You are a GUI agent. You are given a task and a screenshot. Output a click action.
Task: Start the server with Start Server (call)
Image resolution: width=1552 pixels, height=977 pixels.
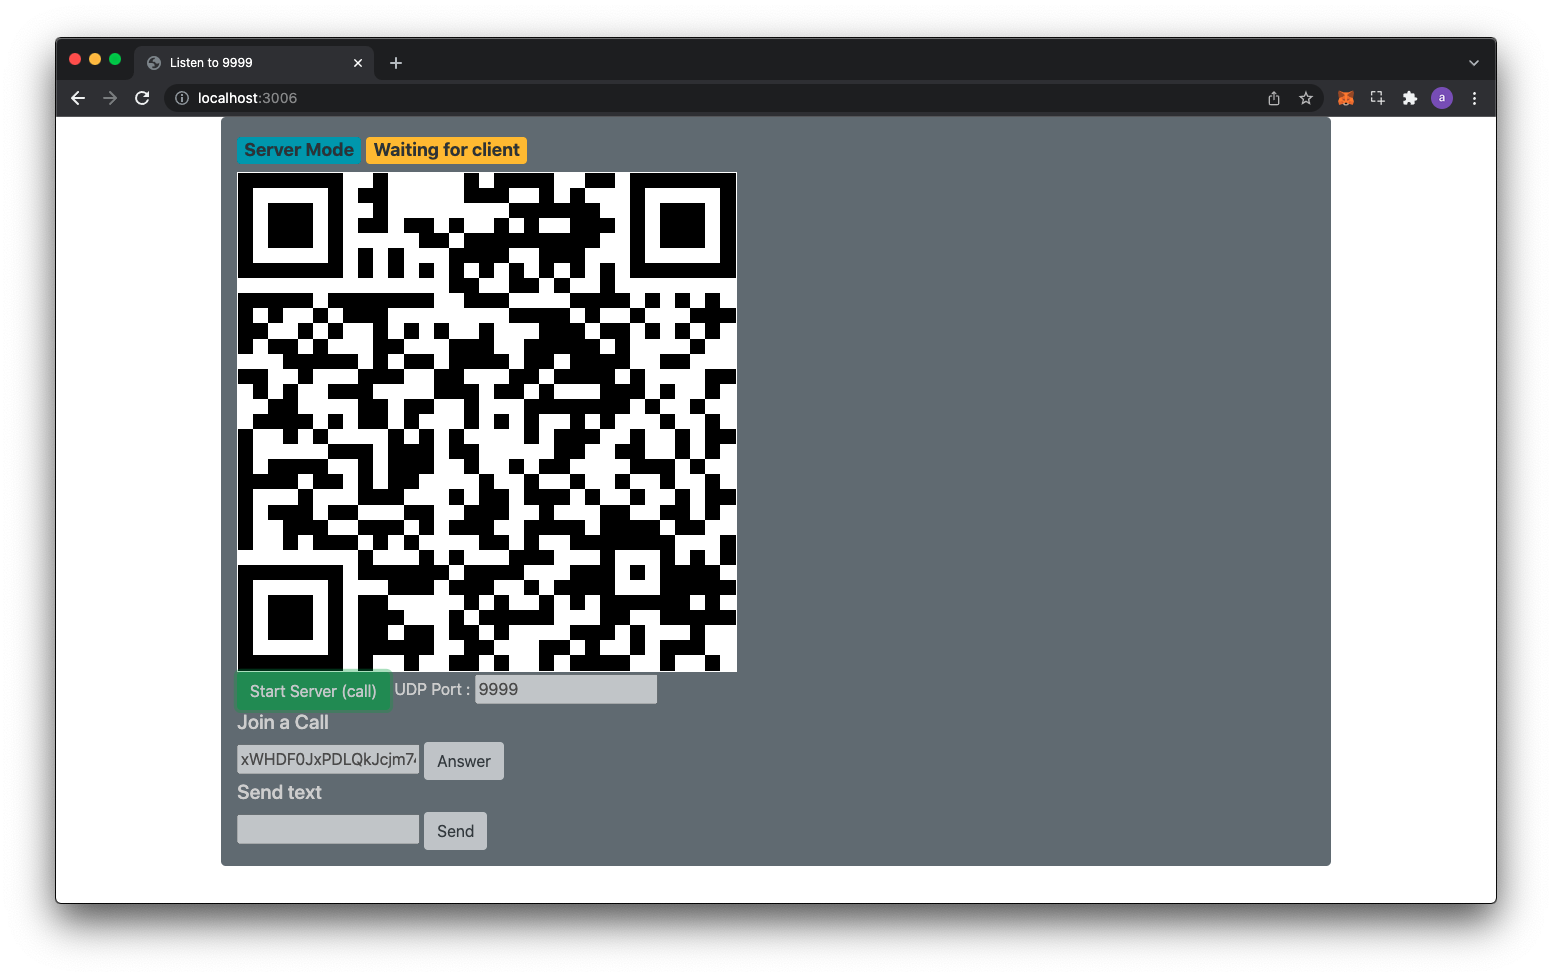313,691
